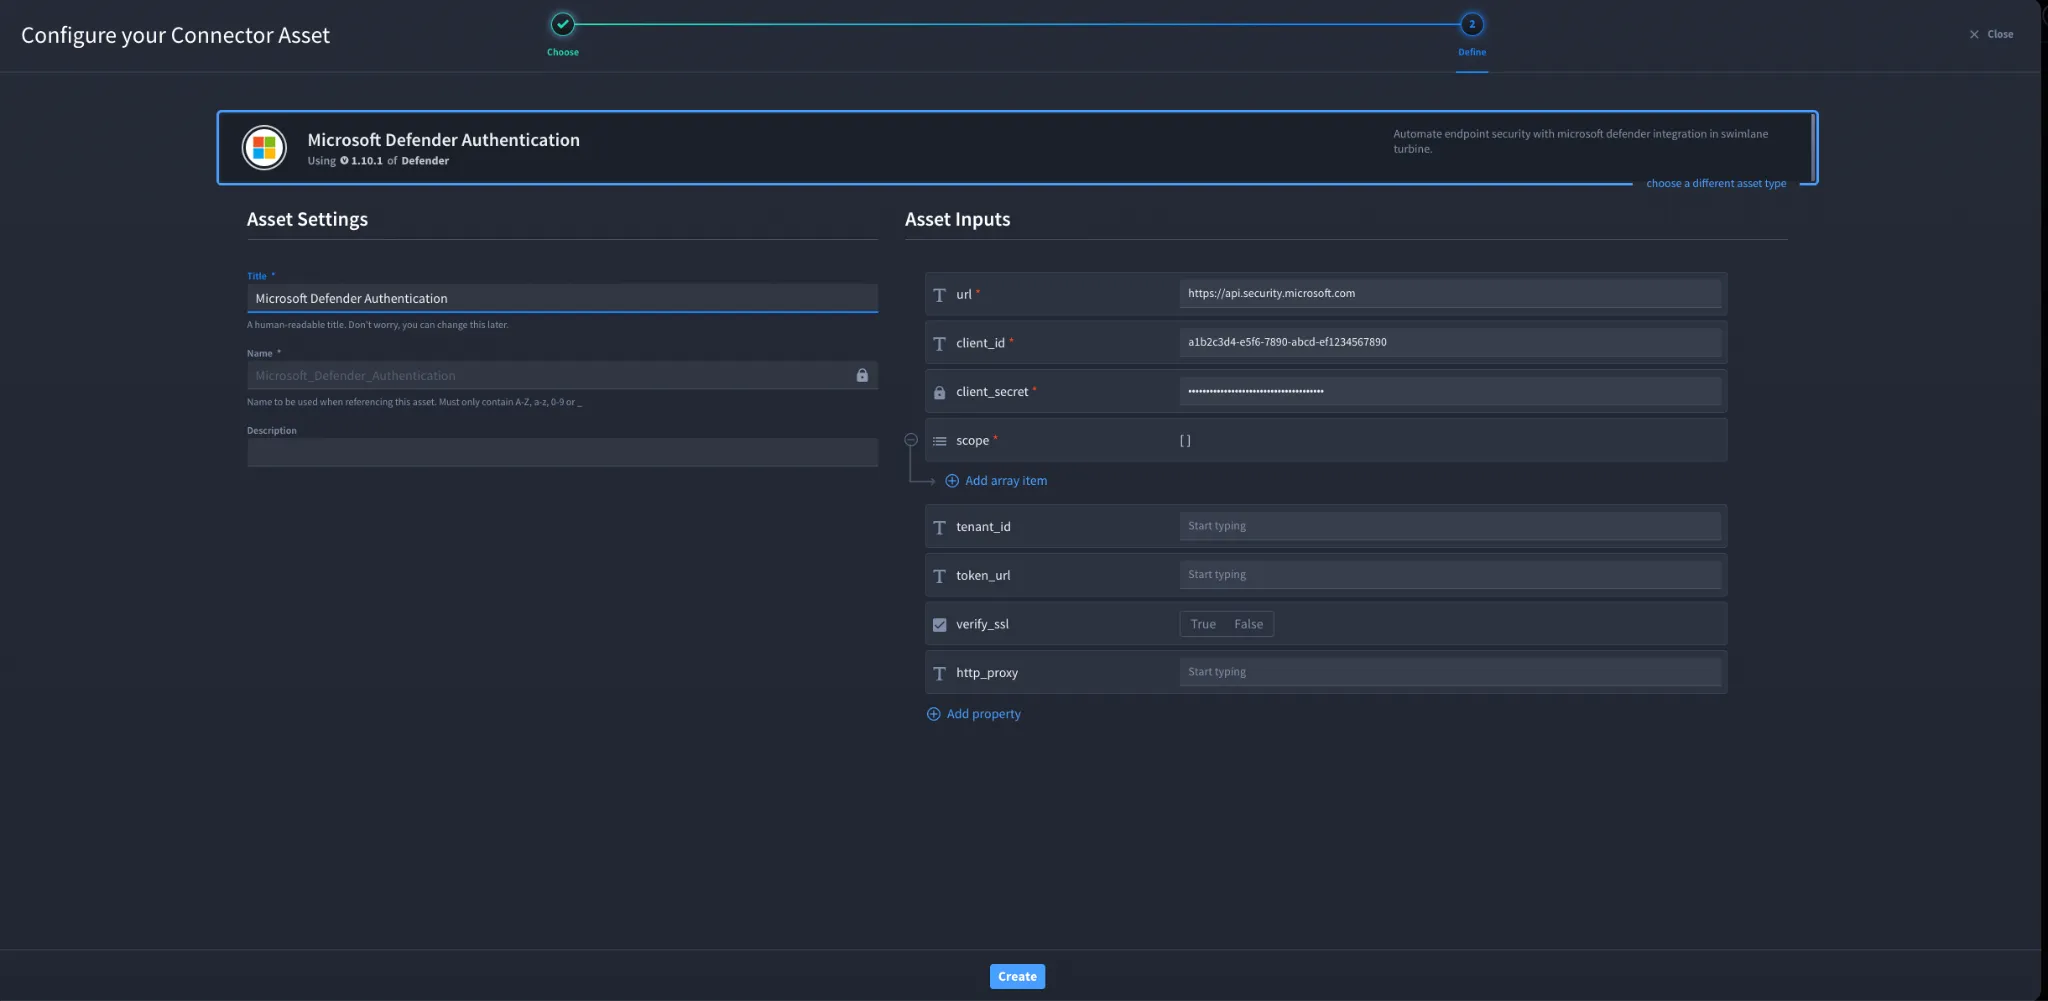Set verify_ssl to True

1203,624
